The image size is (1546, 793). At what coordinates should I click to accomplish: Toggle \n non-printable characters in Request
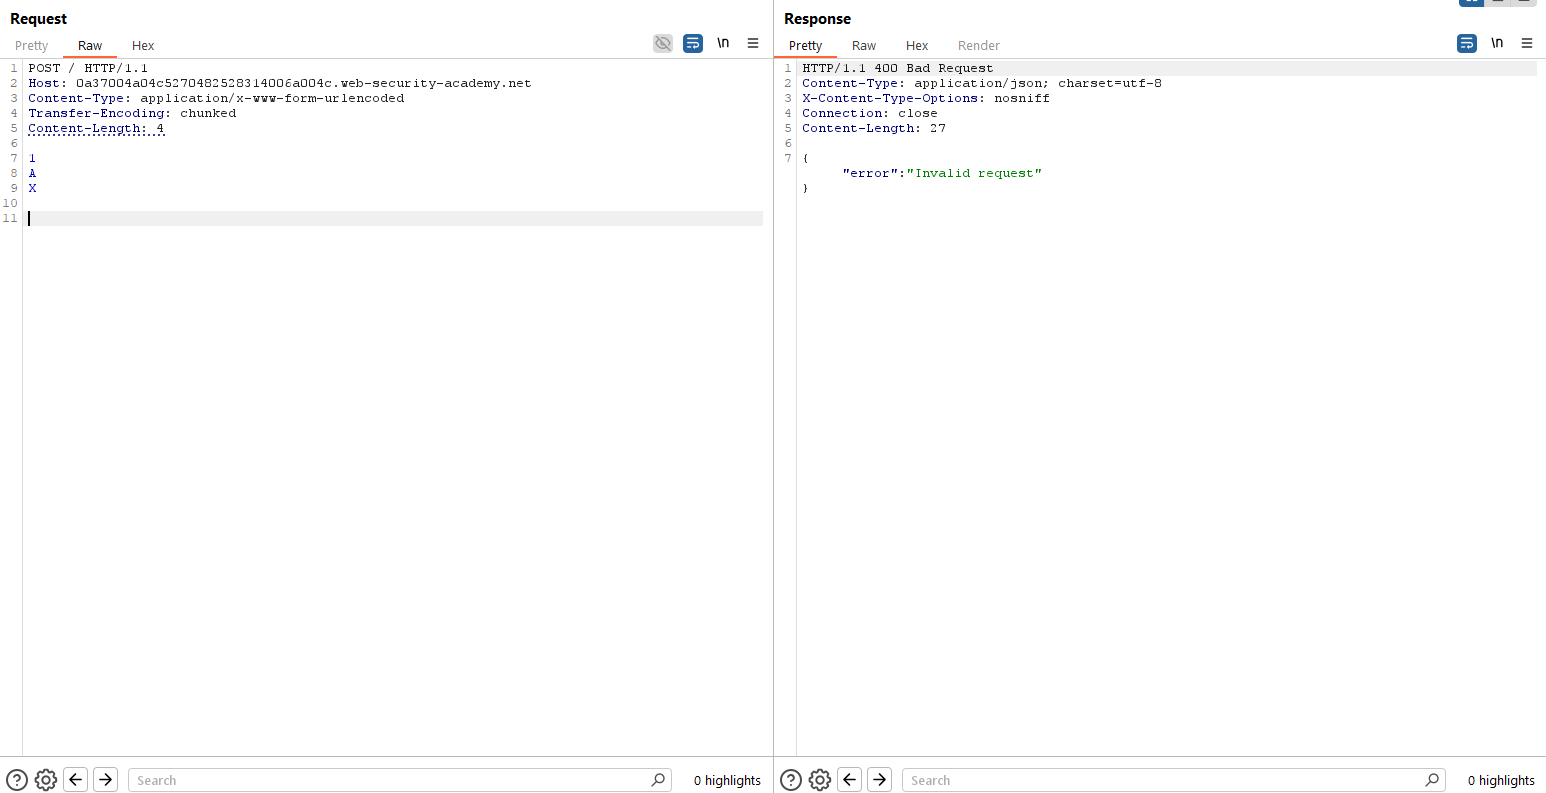pos(723,43)
